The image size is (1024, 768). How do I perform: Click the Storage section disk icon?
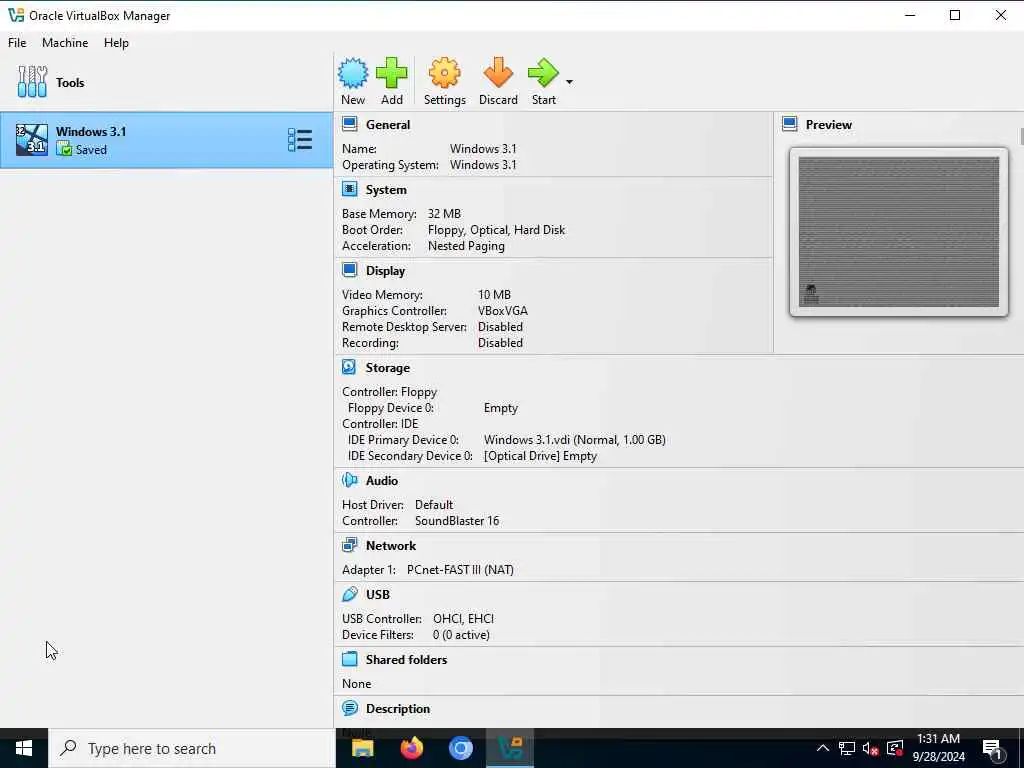click(x=349, y=368)
